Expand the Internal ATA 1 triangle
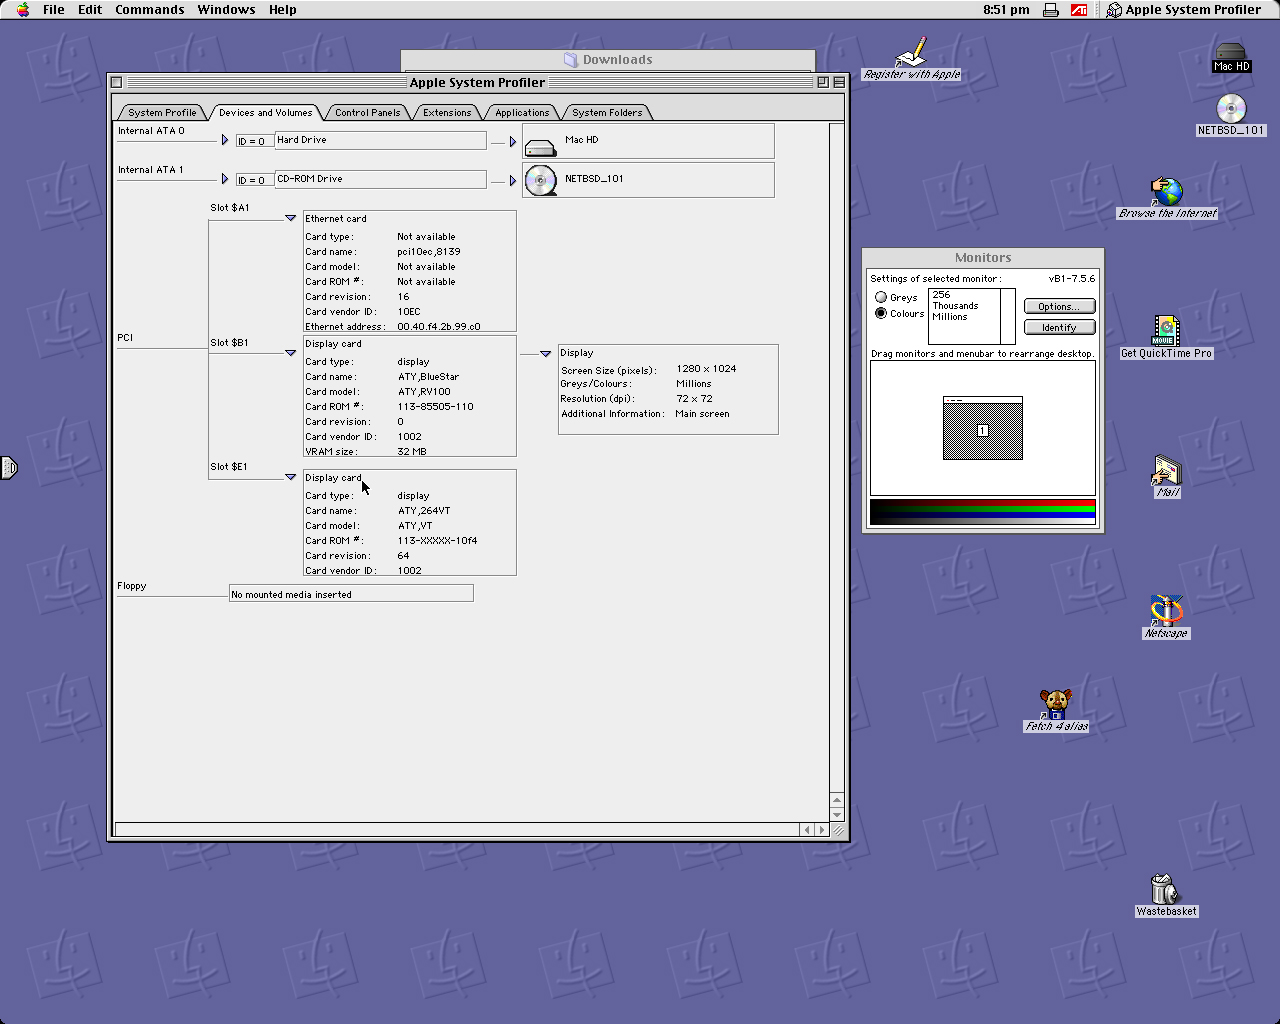The image size is (1280, 1024). [225, 179]
